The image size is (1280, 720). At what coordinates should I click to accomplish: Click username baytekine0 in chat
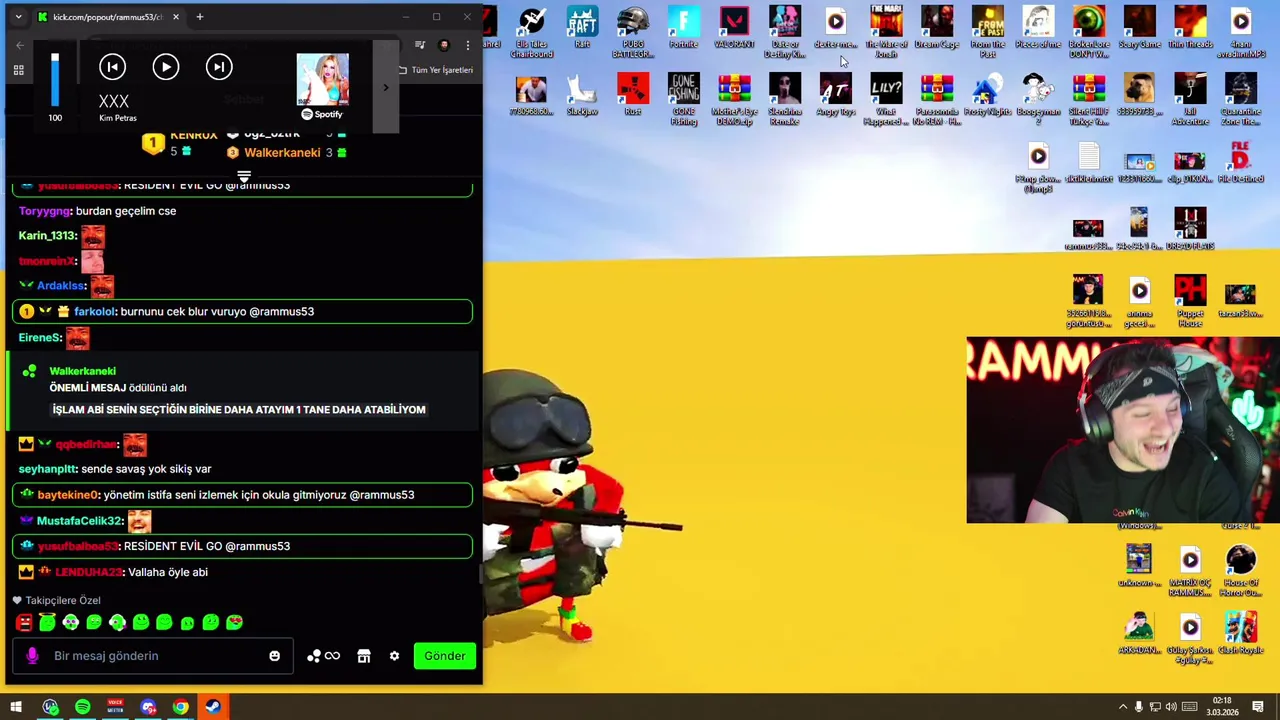[69, 494]
